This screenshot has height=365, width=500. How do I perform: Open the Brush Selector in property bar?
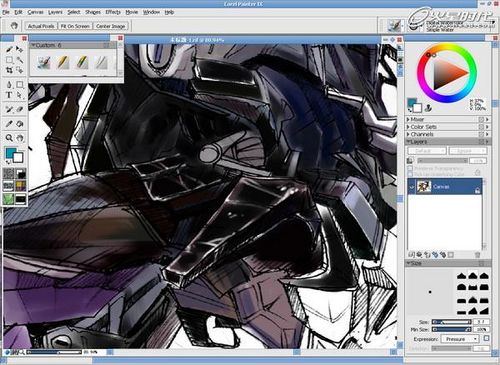[395, 25]
